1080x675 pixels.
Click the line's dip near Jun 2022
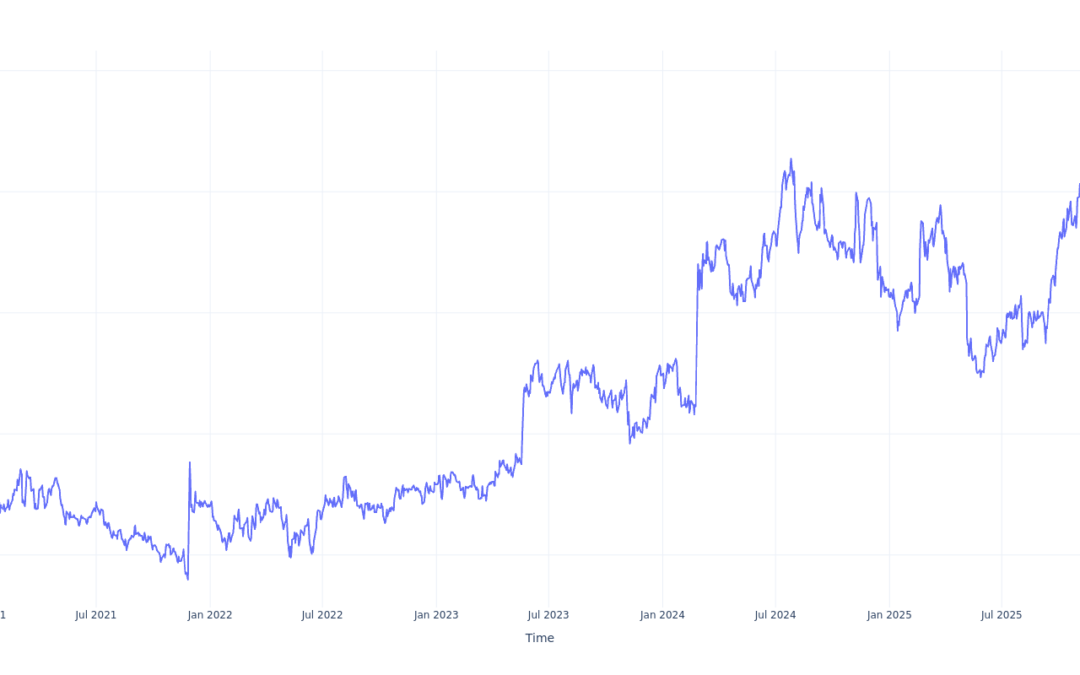290,556
